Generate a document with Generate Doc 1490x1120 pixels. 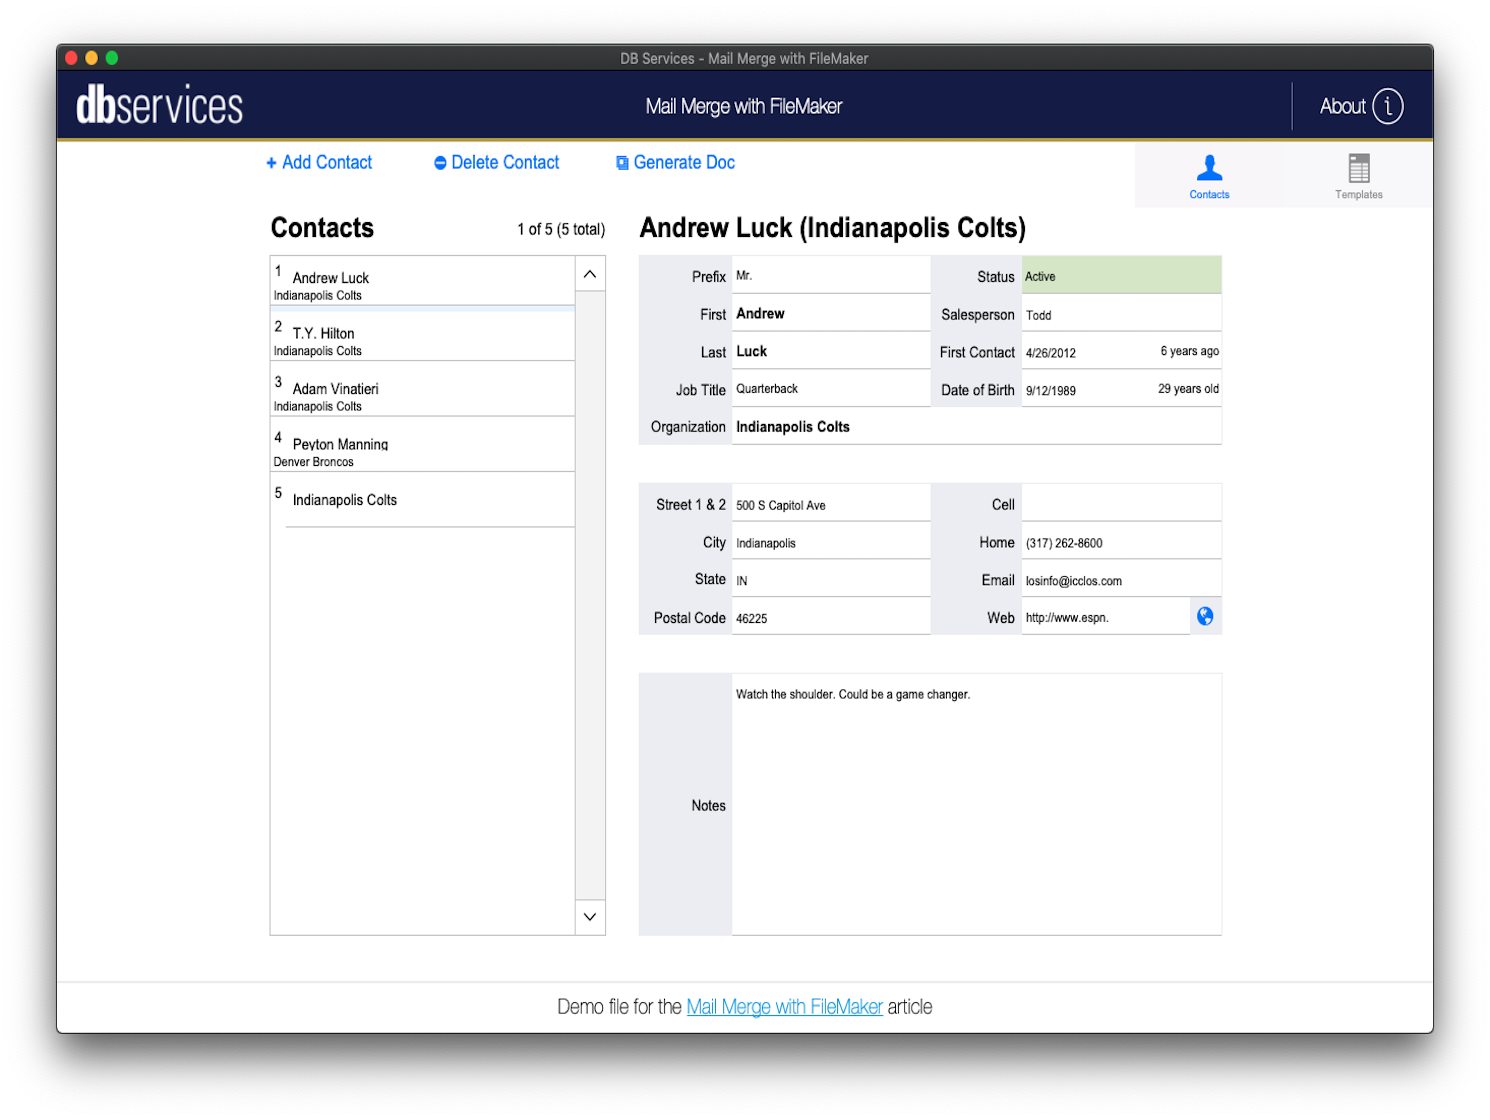click(675, 162)
